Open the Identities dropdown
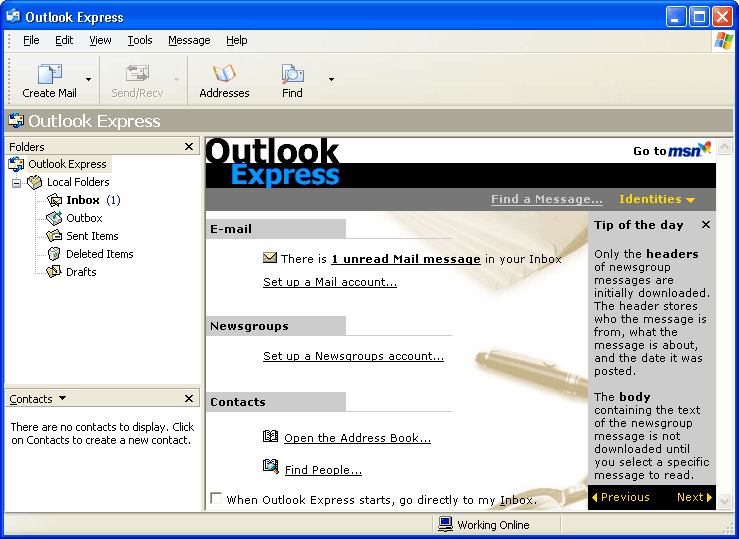The height and width of the screenshot is (539, 739). click(657, 199)
